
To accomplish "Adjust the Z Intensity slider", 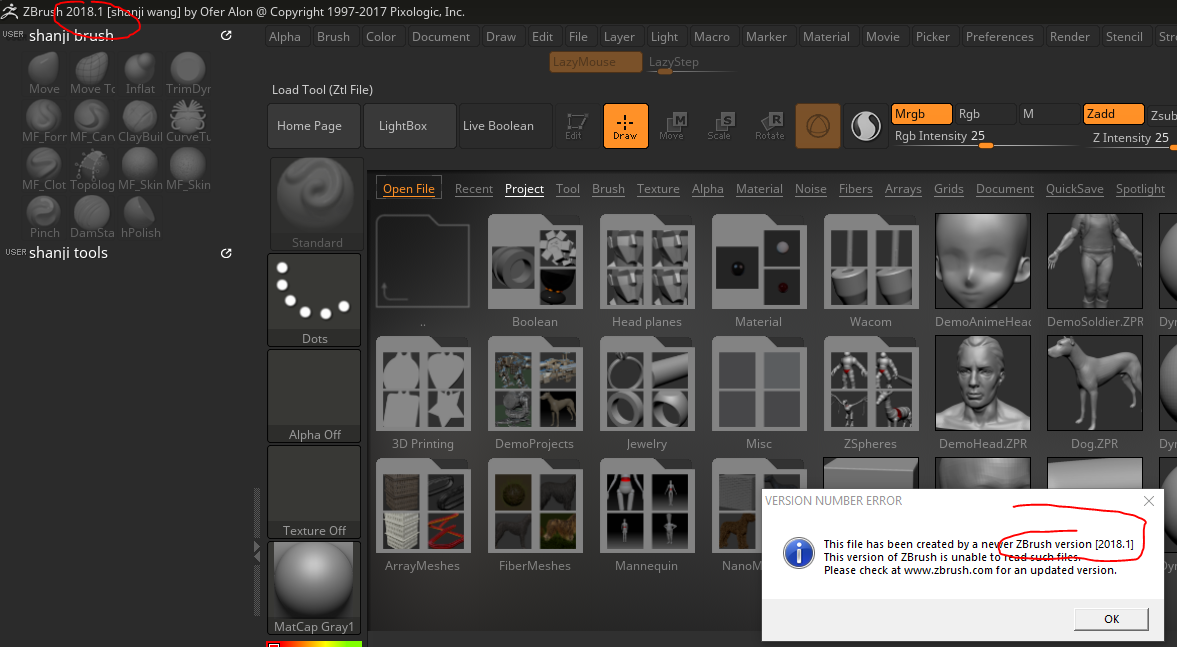I will coord(1130,138).
